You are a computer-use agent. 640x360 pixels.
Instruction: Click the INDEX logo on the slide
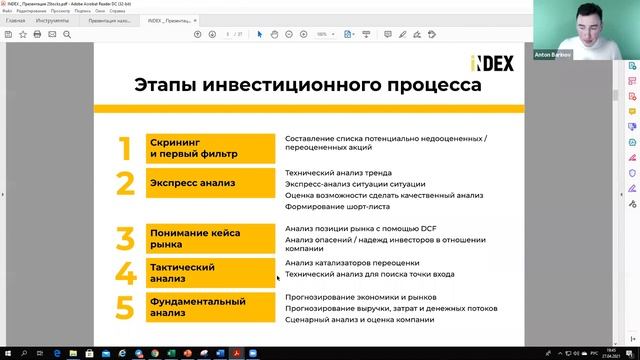point(492,64)
